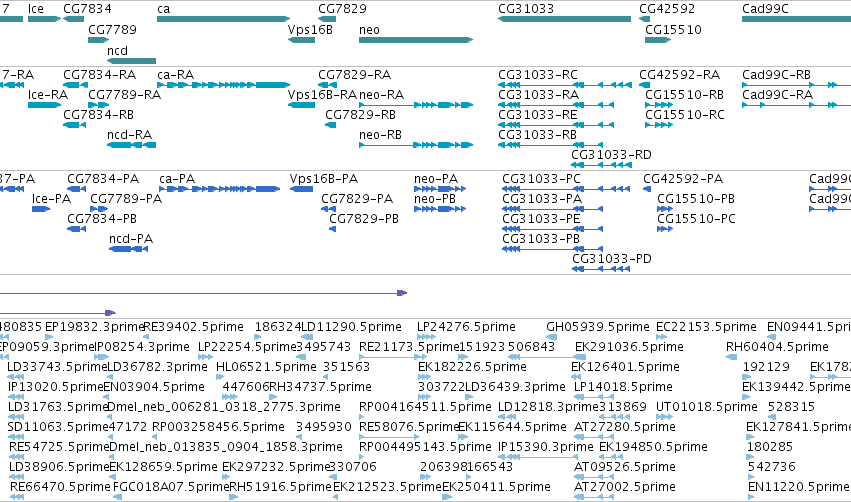This screenshot has height=502, width=851.
Task: Select the Ice-PA protein bar
Action: (x=41, y=209)
